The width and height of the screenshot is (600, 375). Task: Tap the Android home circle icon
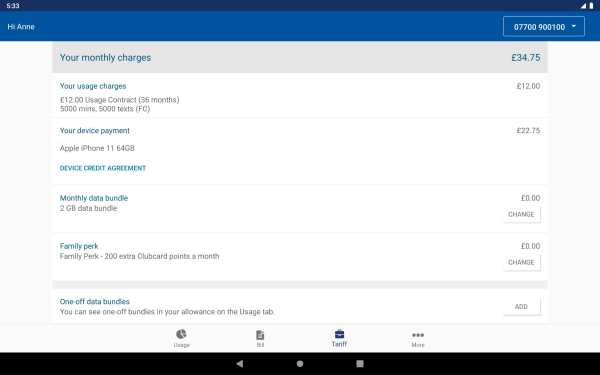click(x=300, y=364)
